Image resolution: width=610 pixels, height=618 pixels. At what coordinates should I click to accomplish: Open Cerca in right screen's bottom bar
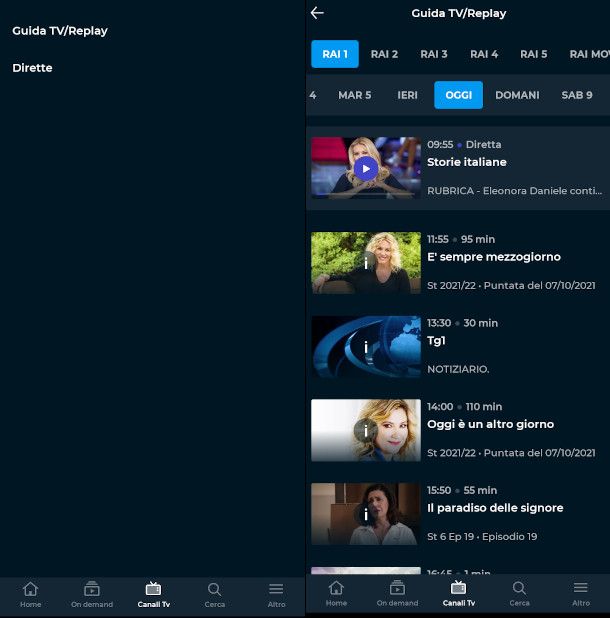[519, 594]
